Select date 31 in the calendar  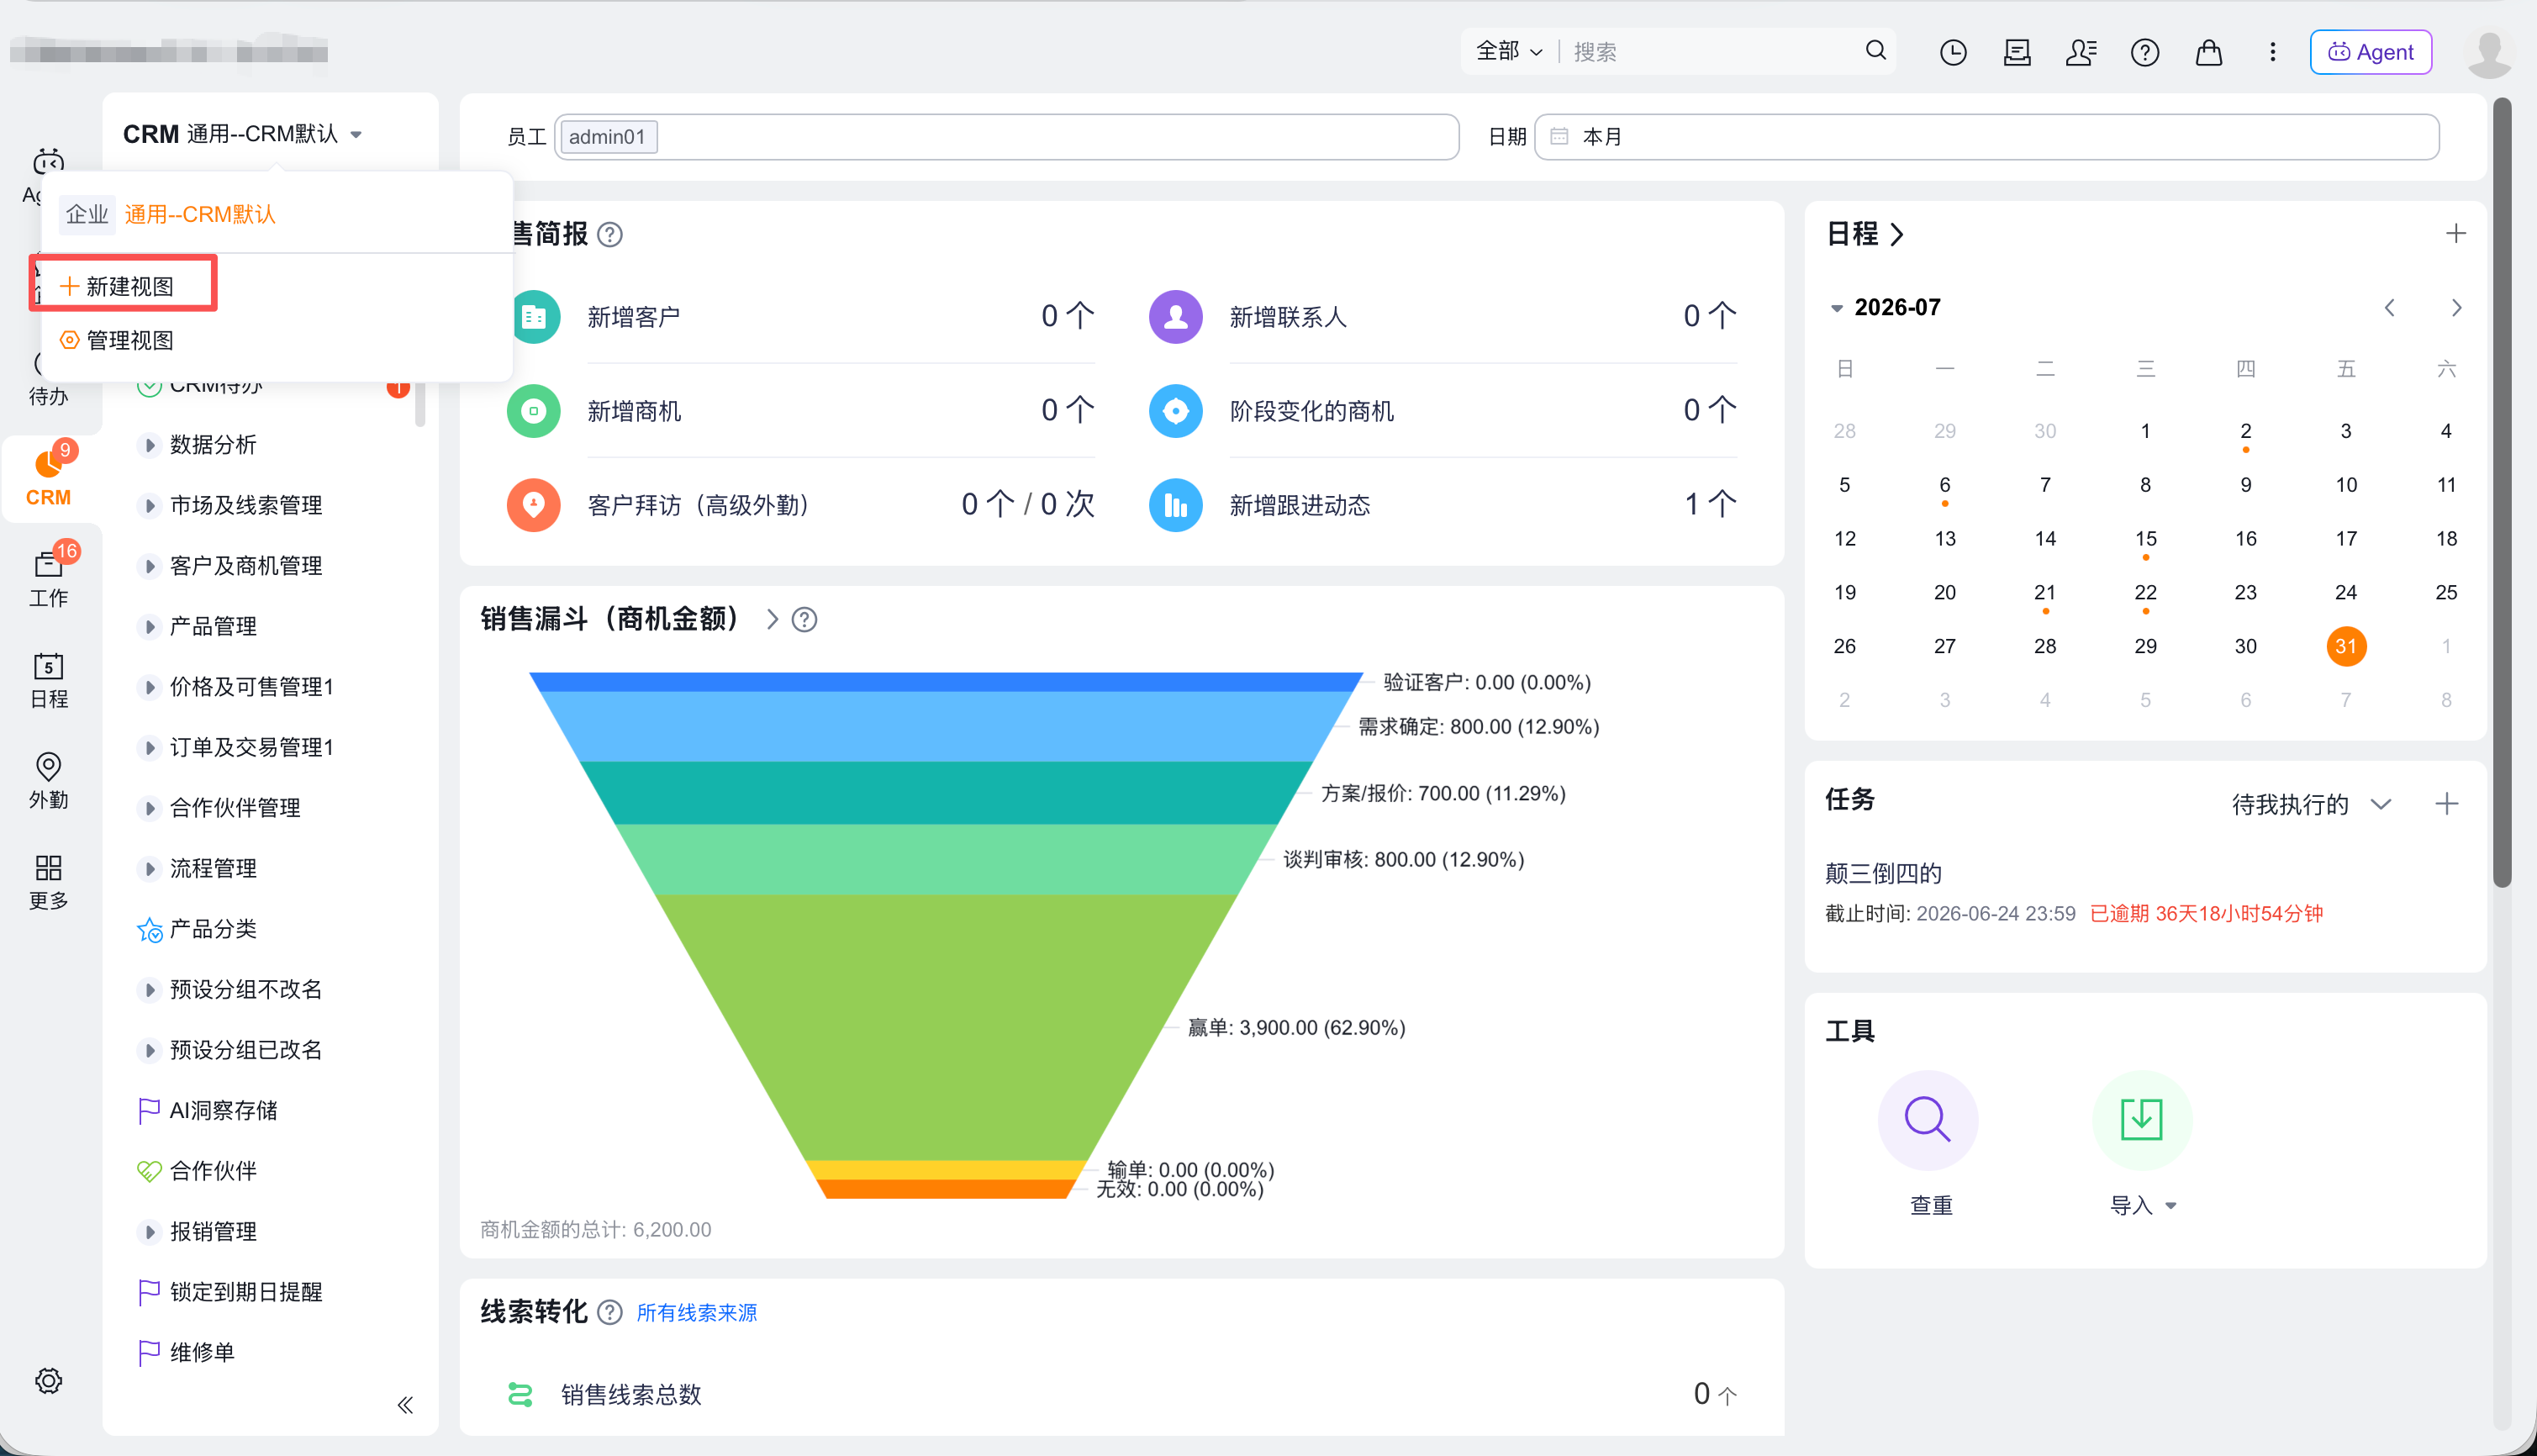pyautogui.click(x=2346, y=646)
